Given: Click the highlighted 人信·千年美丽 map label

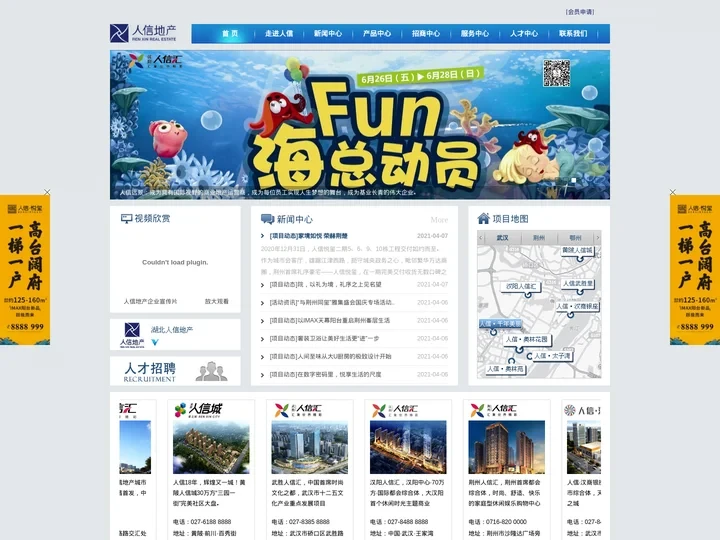Looking at the screenshot, I should tap(501, 324).
